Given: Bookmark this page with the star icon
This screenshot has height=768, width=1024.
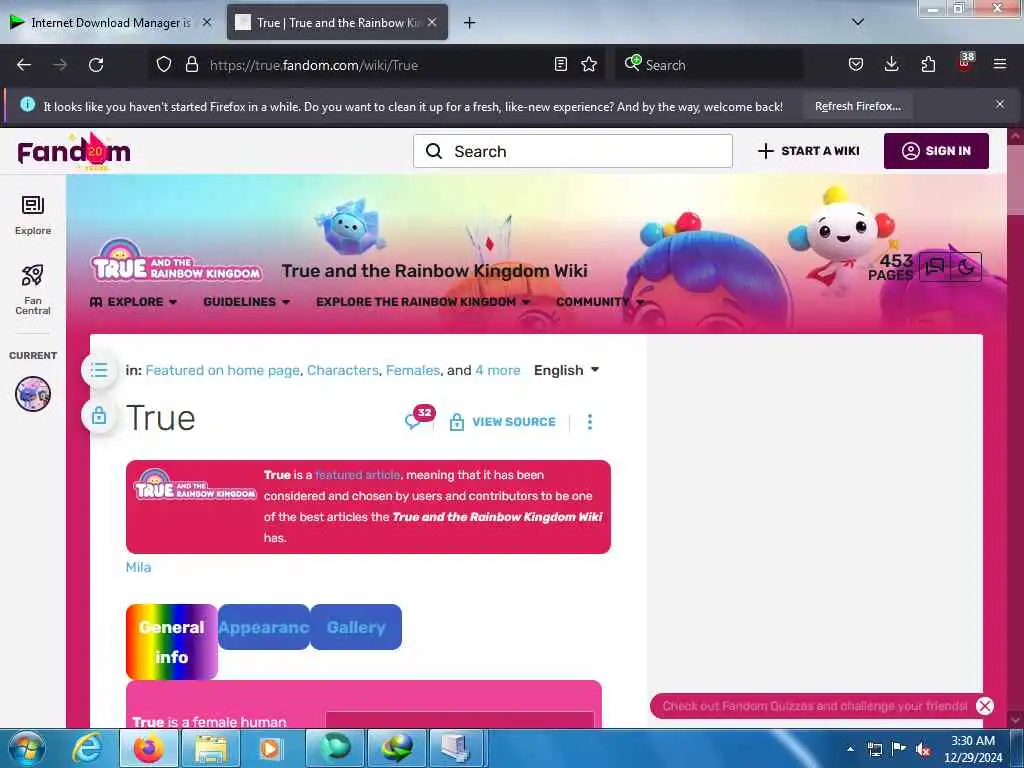Looking at the screenshot, I should (x=589, y=65).
